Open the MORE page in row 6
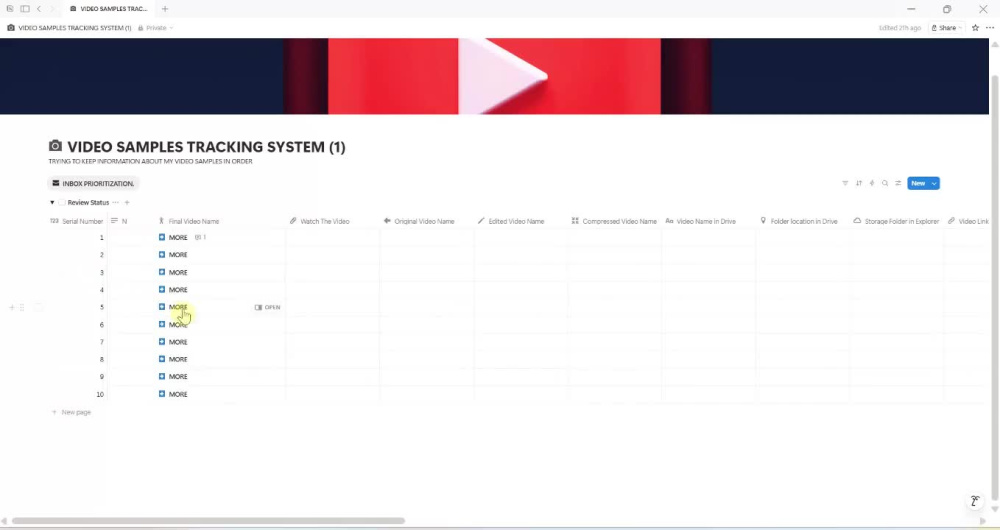This screenshot has height=530, width=1000. tap(178, 325)
